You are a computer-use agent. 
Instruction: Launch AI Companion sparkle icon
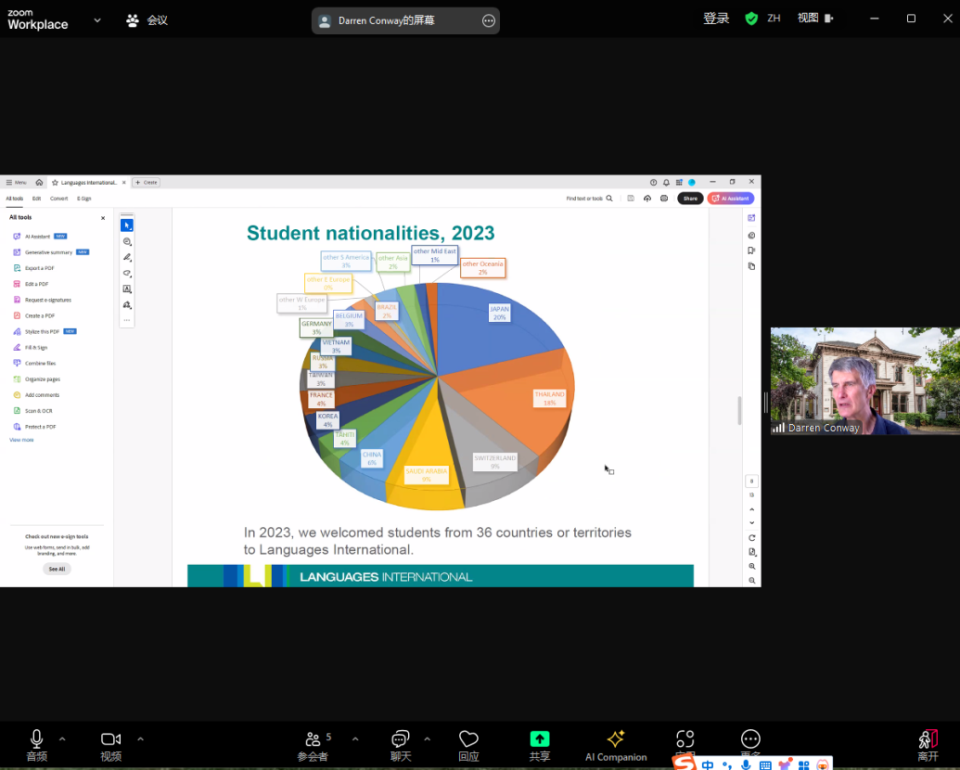tap(616, 741)
